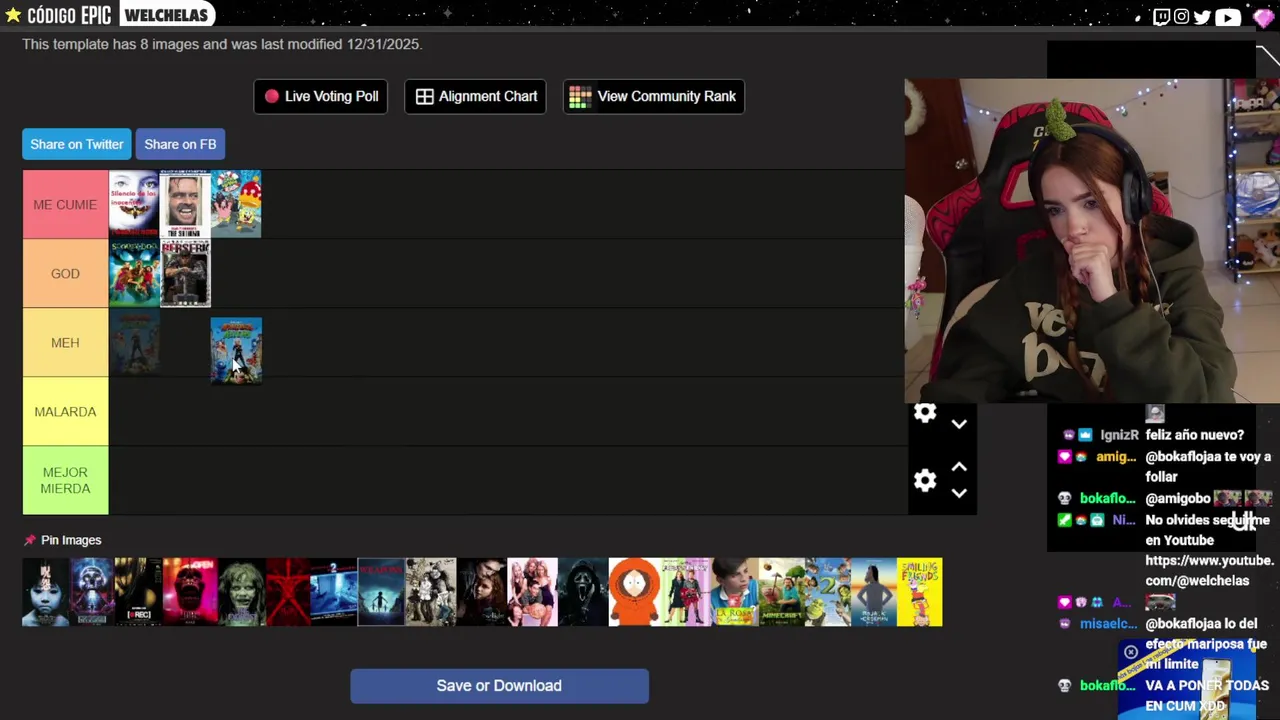This screenshot has width=1280, height=720.
Task: Select Silence of the Lambs poster
Action: click(134, 204)
